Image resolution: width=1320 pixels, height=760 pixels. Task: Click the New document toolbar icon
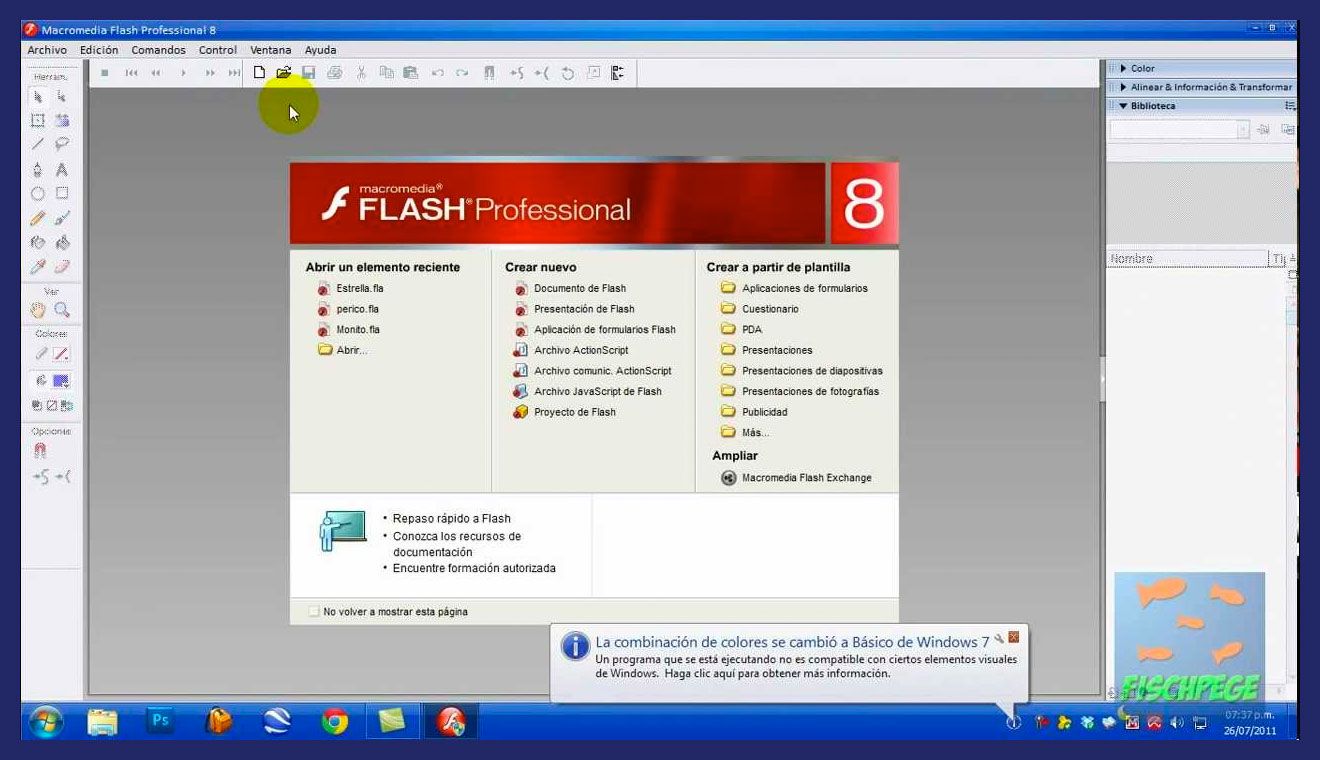point(259,72)
